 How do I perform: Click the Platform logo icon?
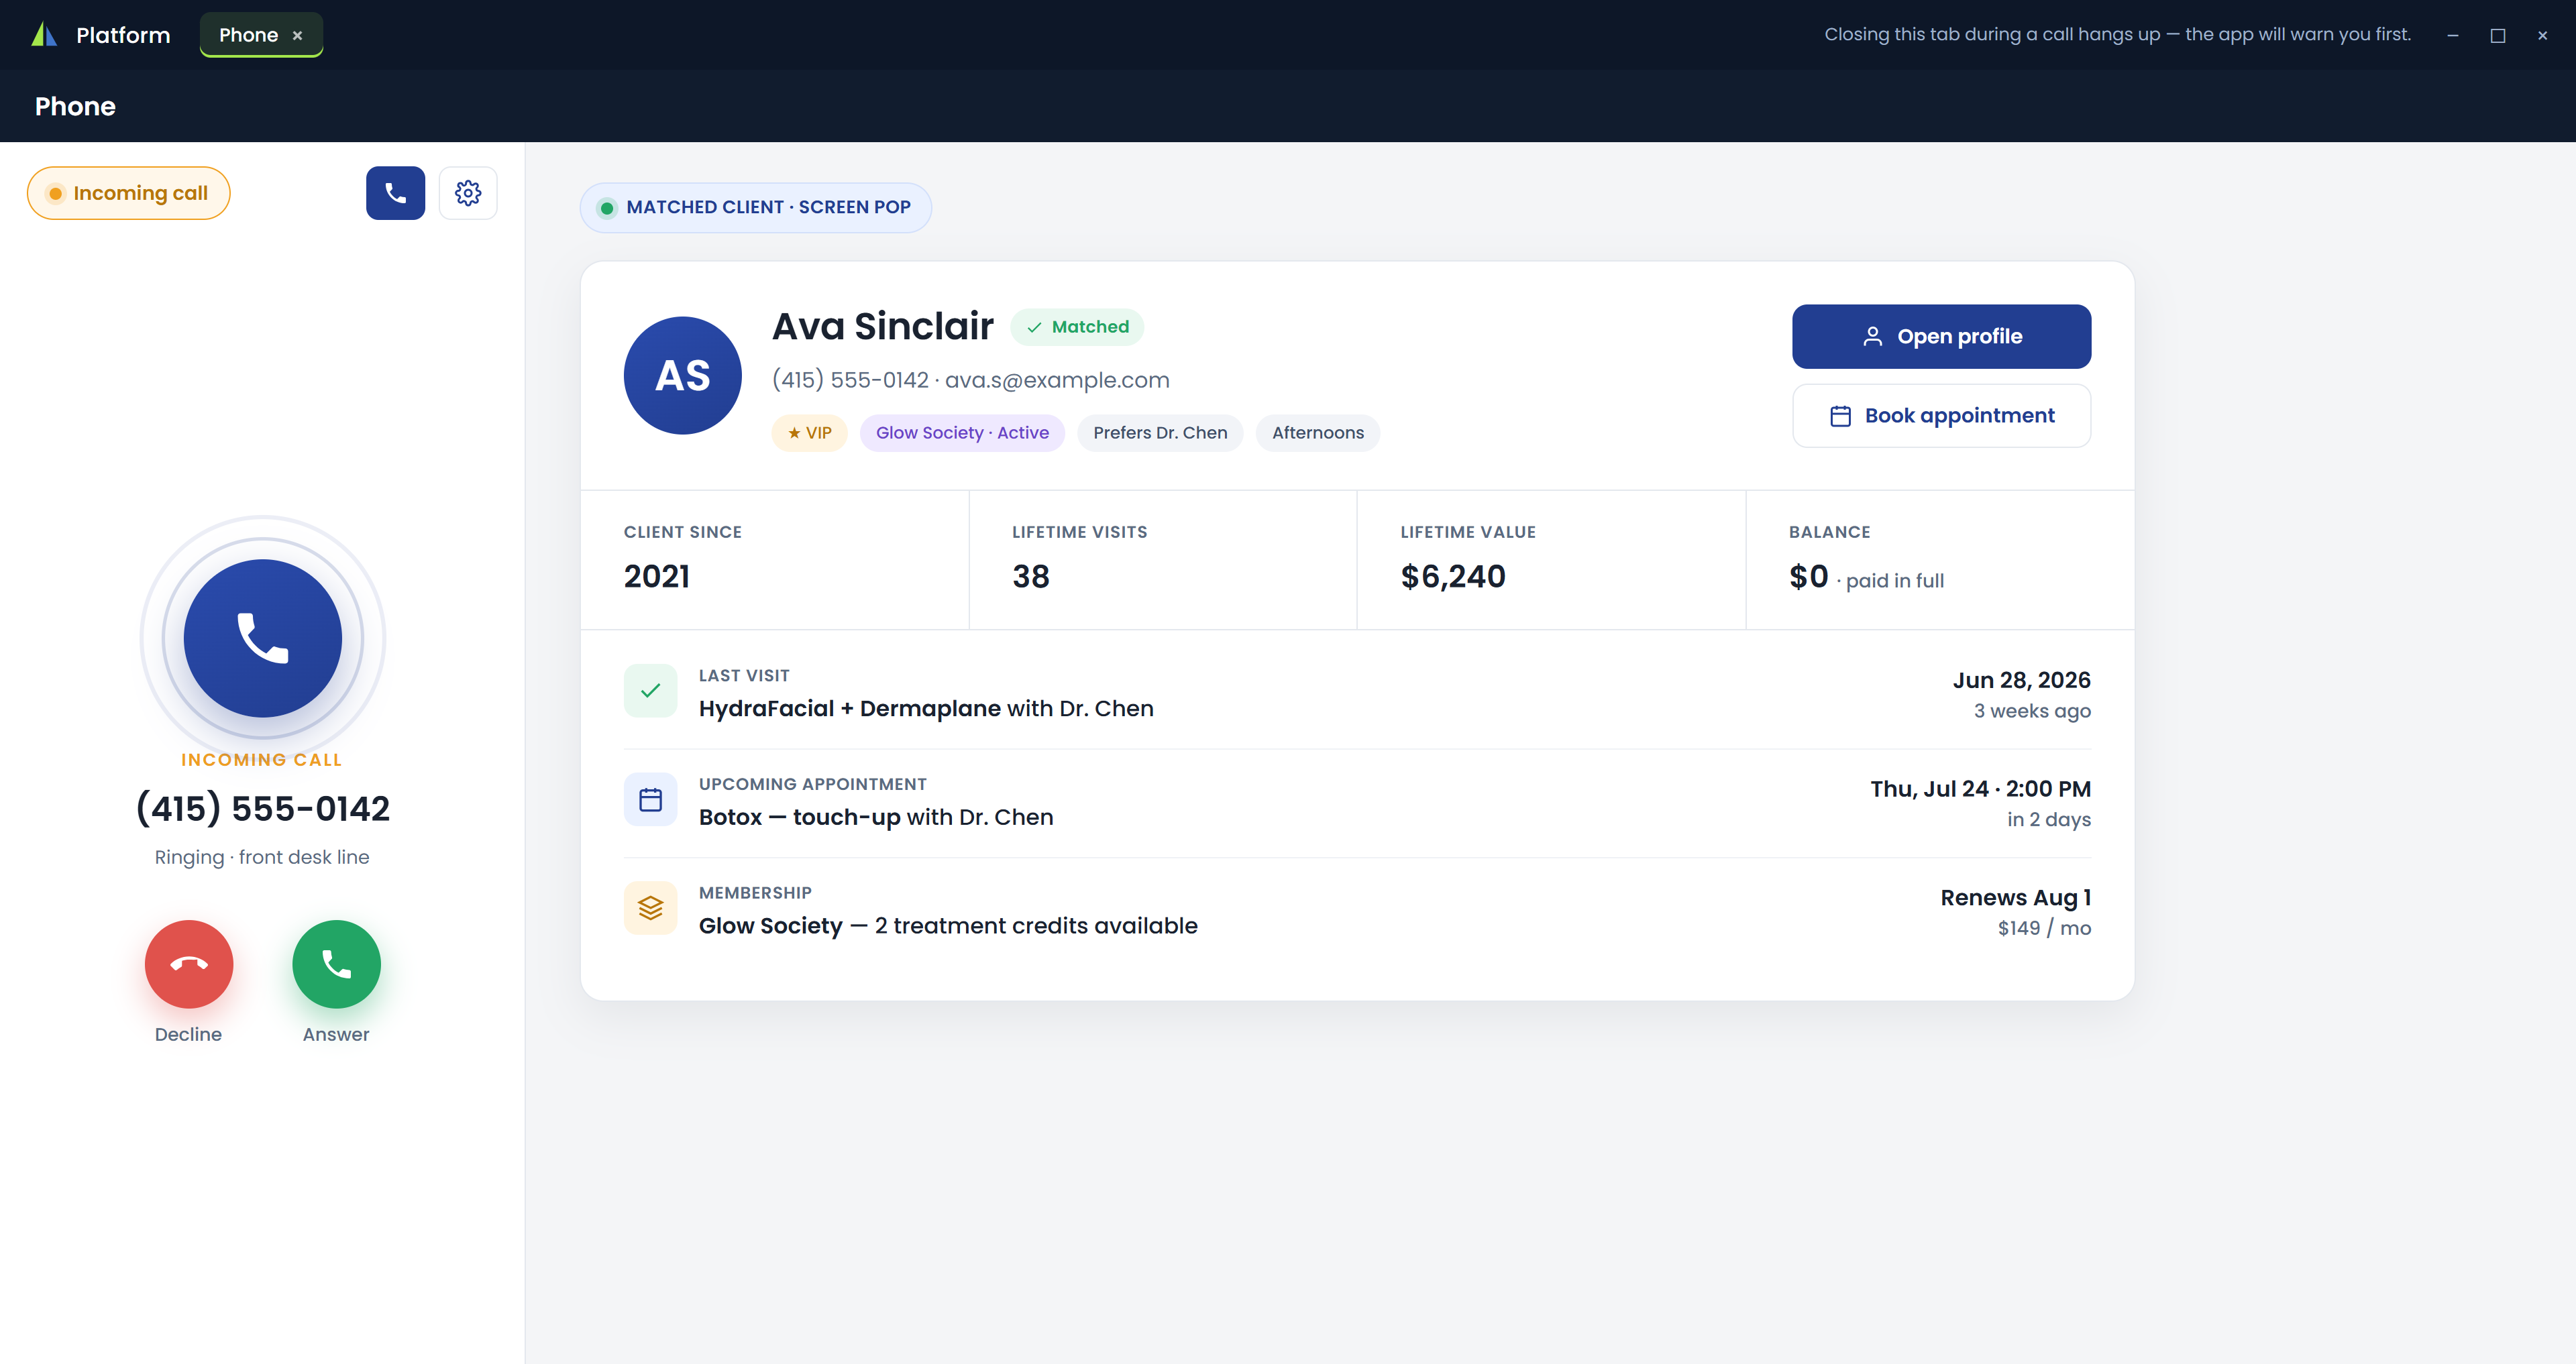[44, 35]
